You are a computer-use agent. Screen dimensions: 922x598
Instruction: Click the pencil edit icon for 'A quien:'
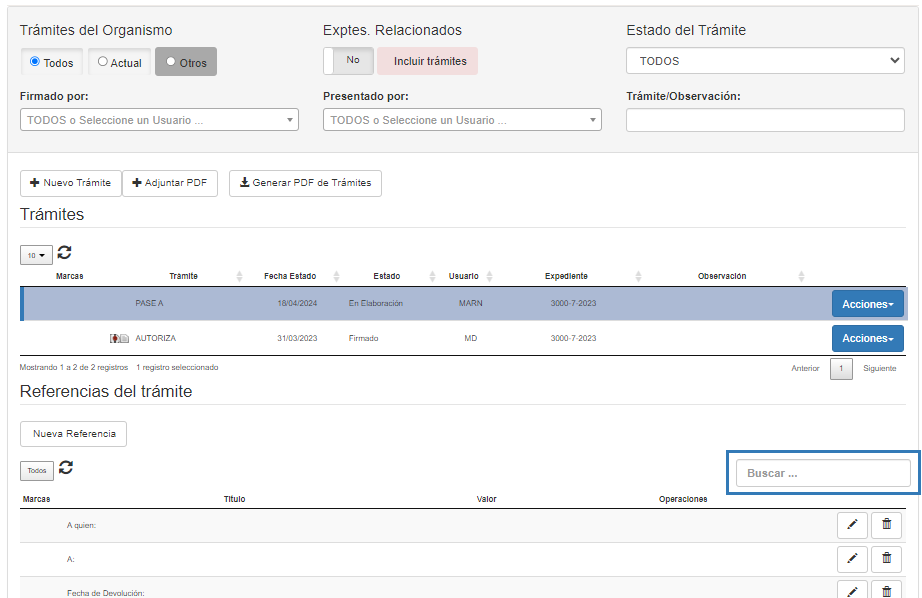coord(852,525)
